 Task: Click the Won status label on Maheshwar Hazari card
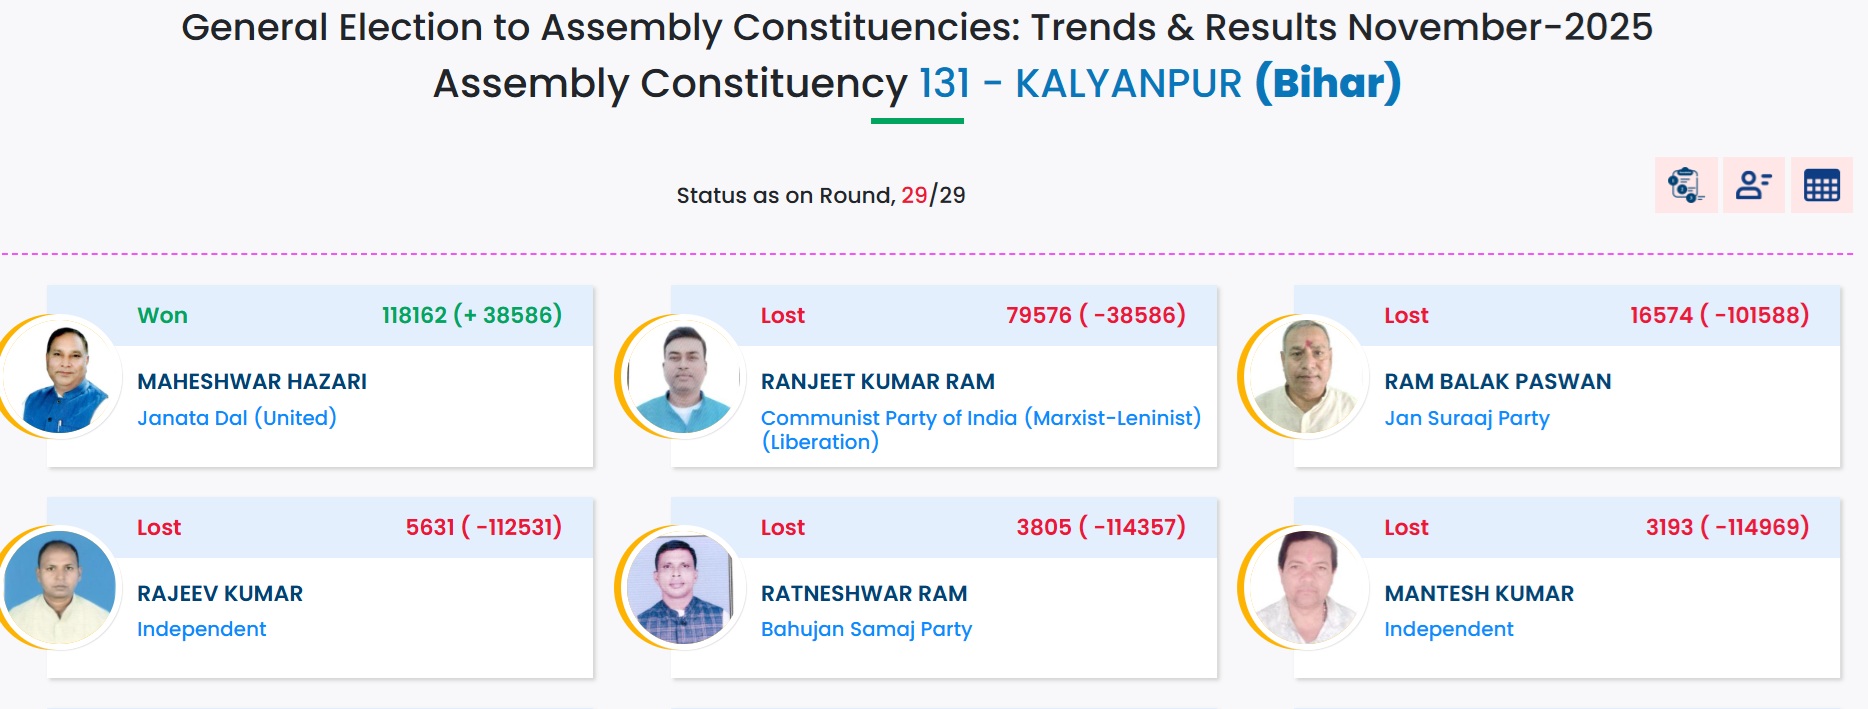[x=162, y=315]
